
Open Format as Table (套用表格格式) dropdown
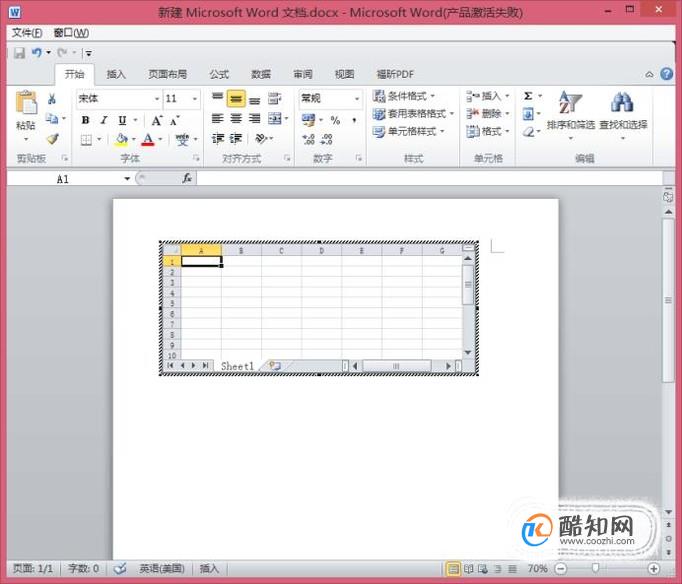[x=414, y=114]
